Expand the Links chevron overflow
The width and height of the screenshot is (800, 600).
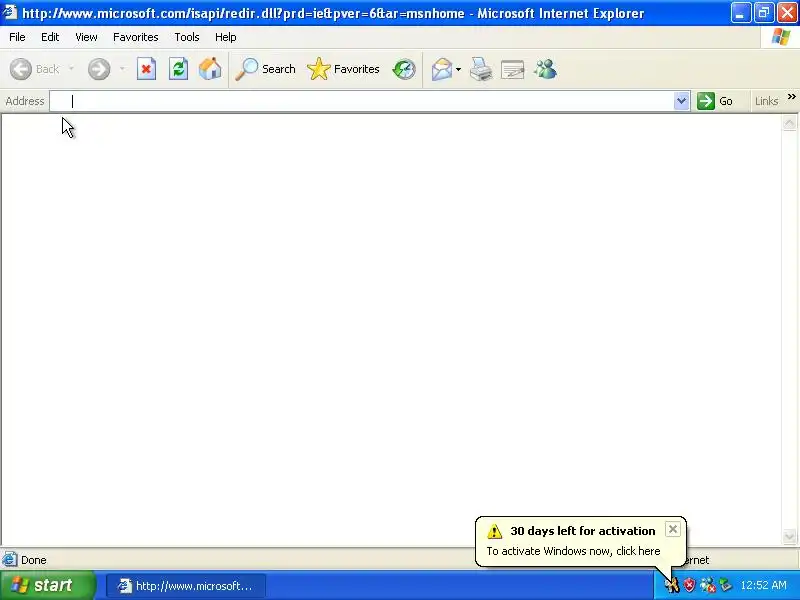(791, 97)
